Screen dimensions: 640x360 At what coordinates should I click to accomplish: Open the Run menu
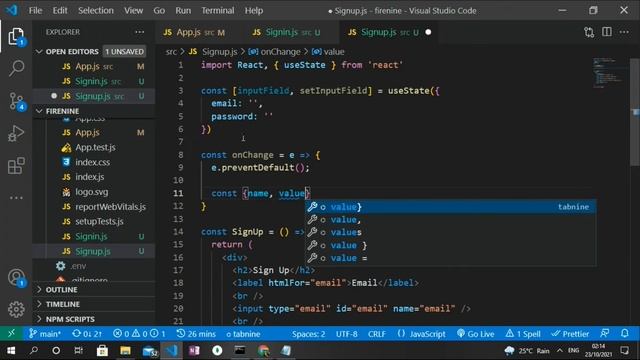coord(183,11)
